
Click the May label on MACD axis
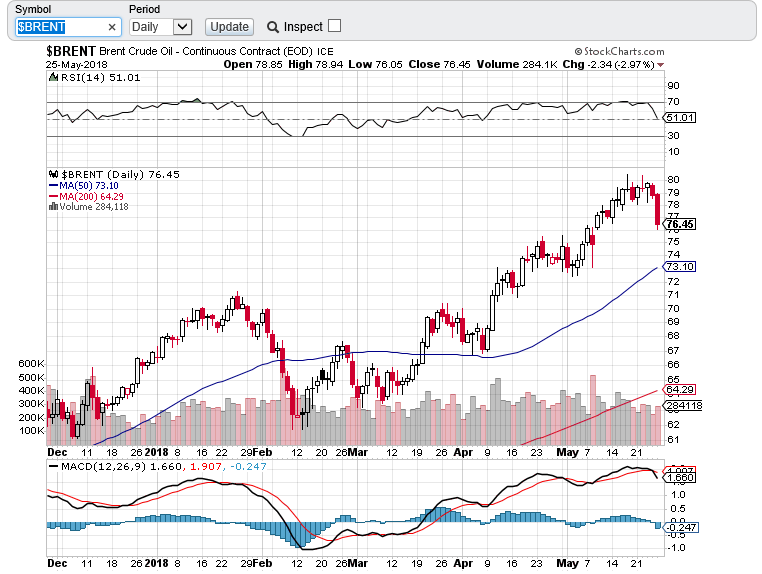click(567, 563)
